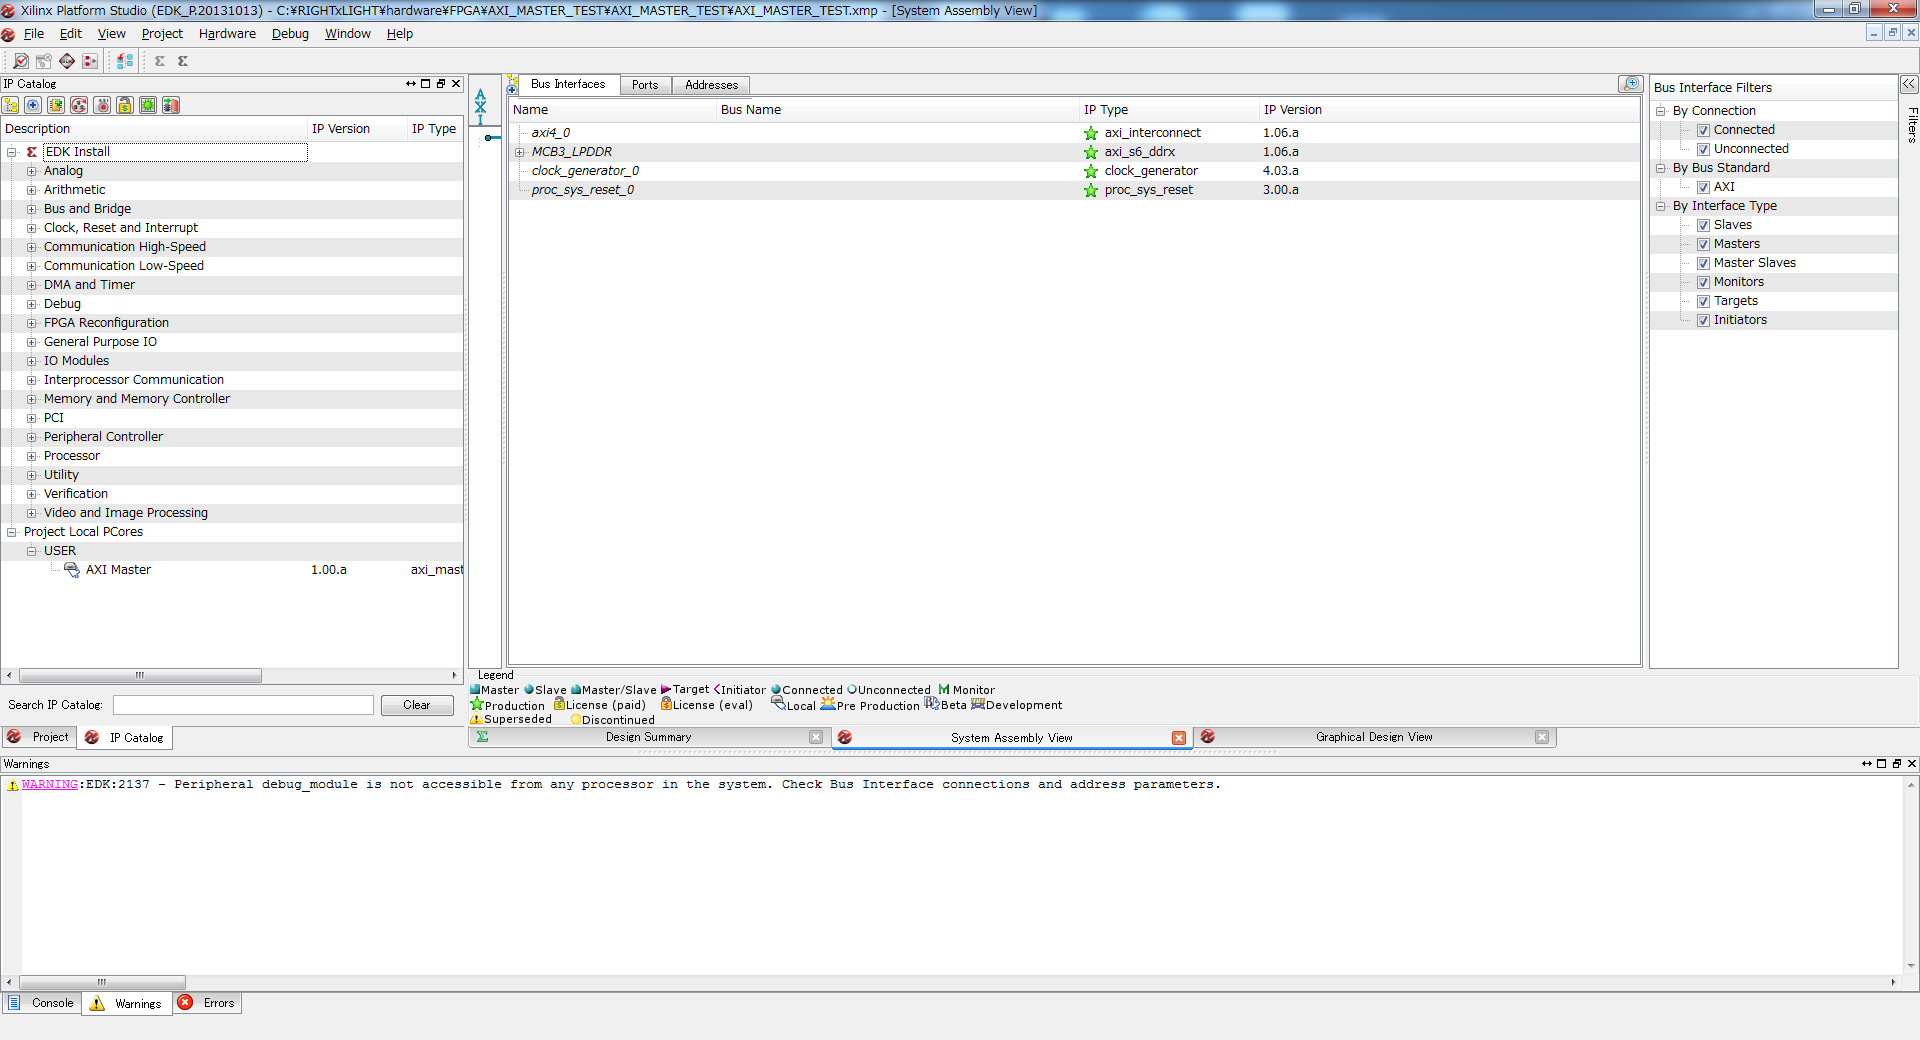Click the padlock license icon in IP Catalog toolbar
The height and width of the screenshot is (1040, 1920).
click(x=125, y=105)
